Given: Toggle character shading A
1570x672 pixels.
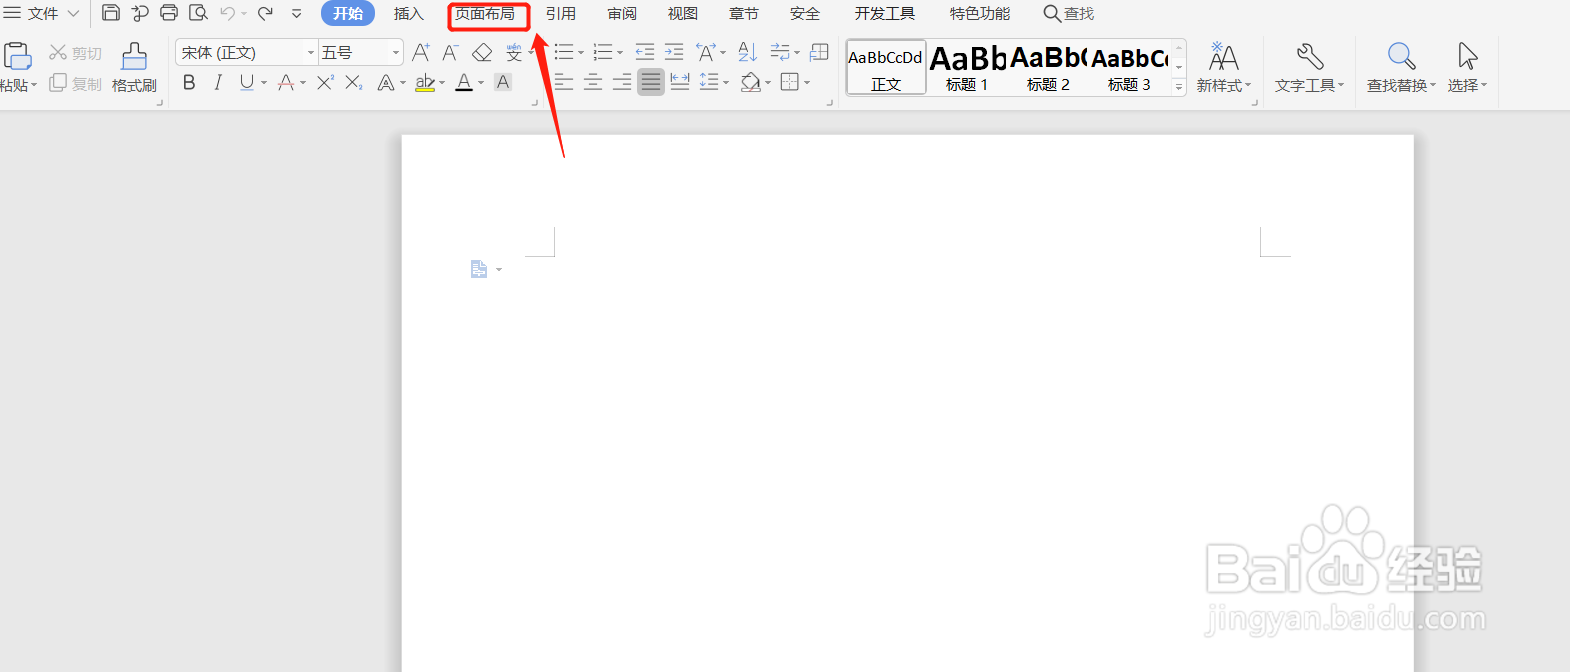Looking at the screenshot, I should coord(503,83).
